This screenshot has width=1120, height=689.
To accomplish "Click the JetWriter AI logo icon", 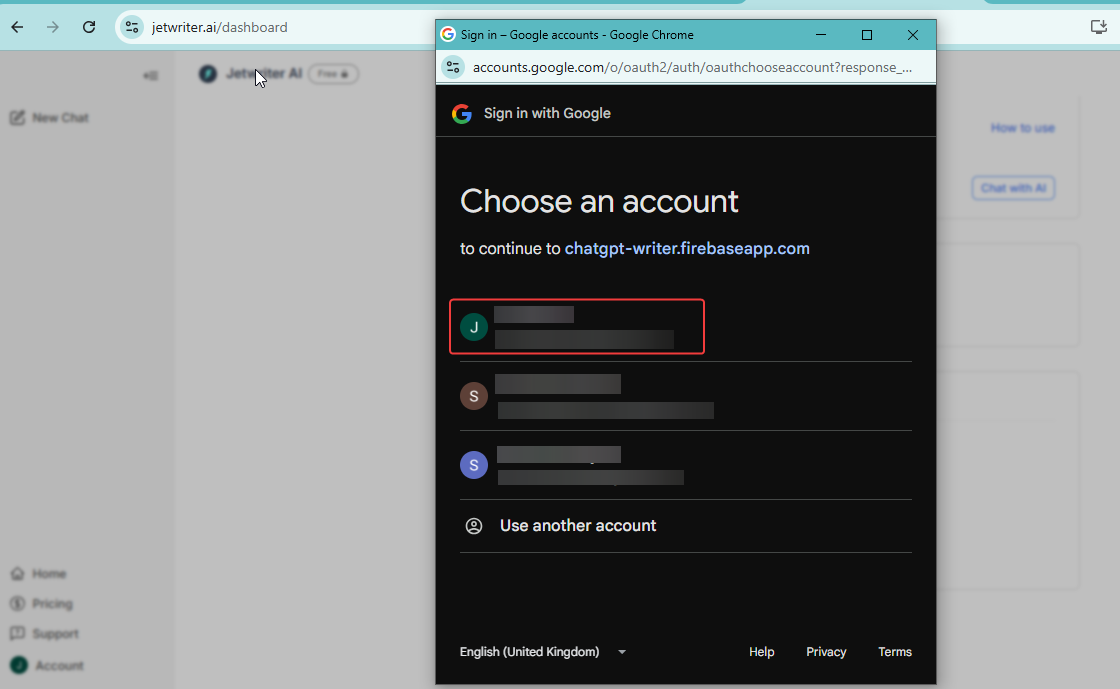I will [x=208, y=74].
